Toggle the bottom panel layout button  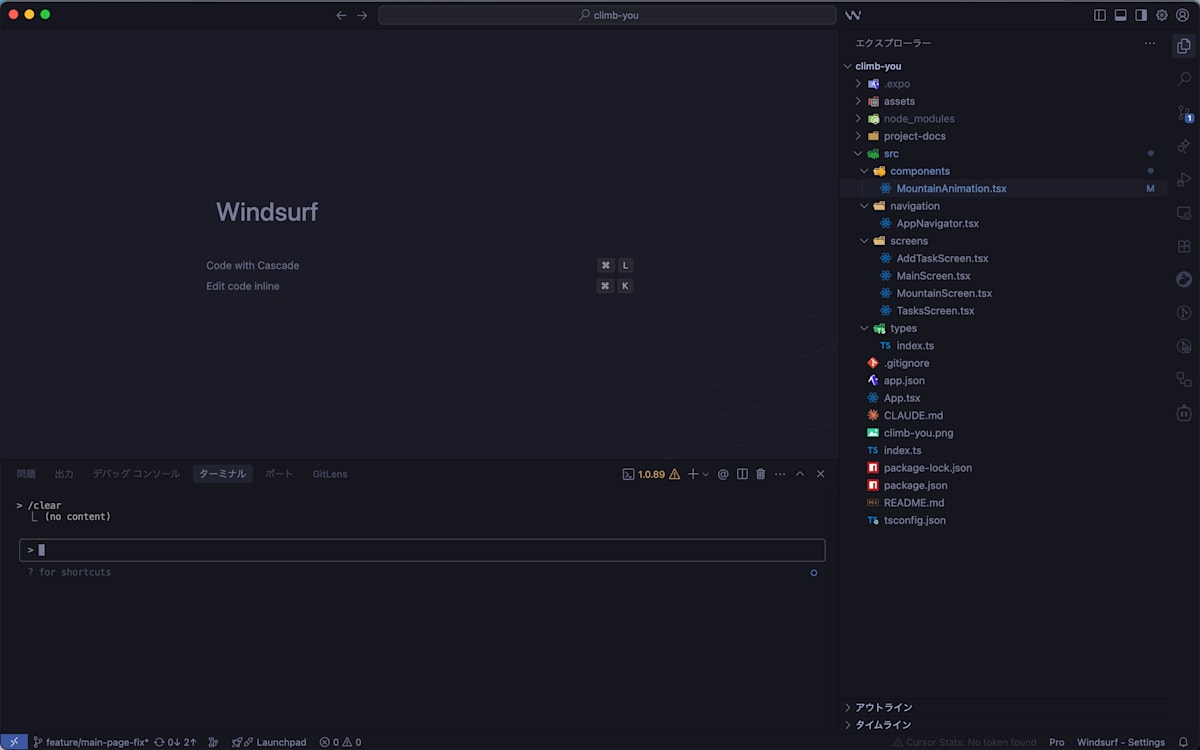point(1121,15)
